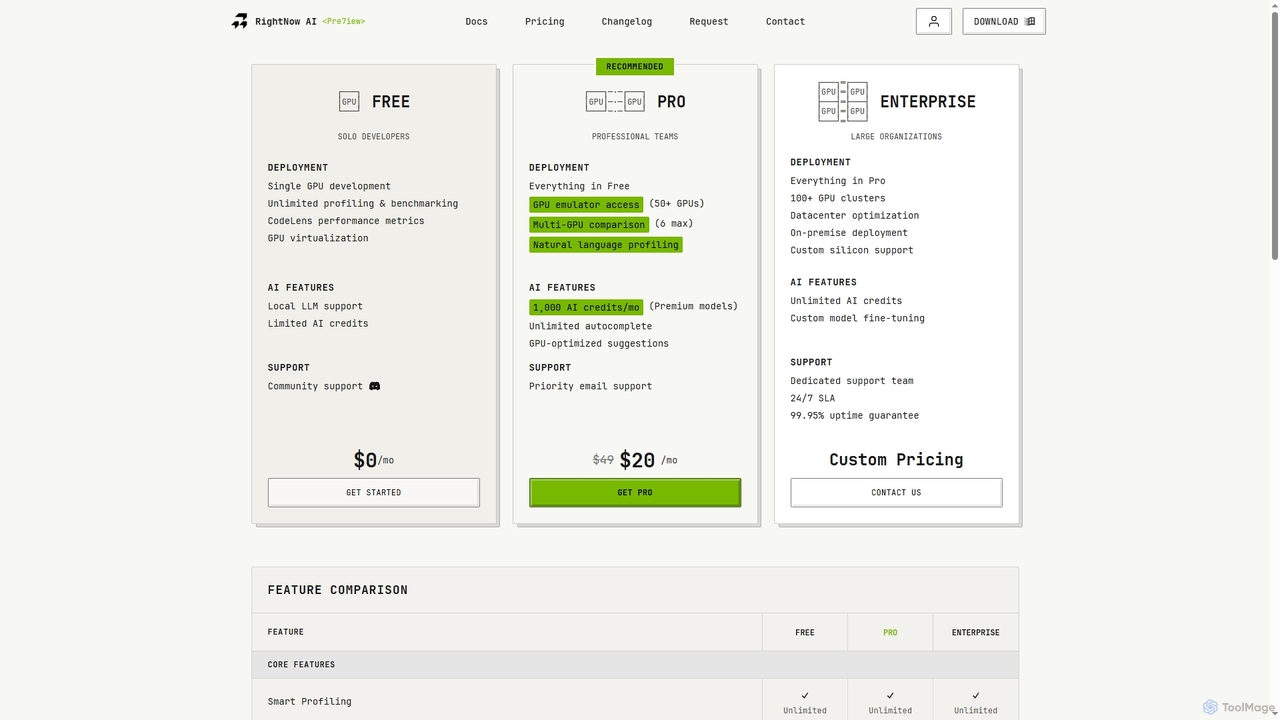Click Unlimited profiling & benchmarking text
The height and width of the screenshot is (720, 1280).
tap(363, 203)
